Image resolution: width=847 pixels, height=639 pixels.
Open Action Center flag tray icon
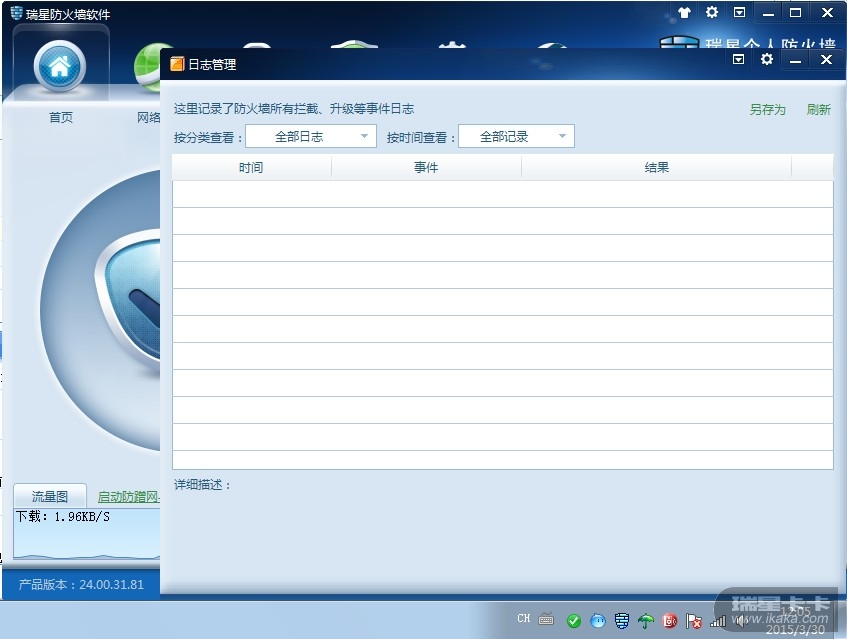coord(693,621)
